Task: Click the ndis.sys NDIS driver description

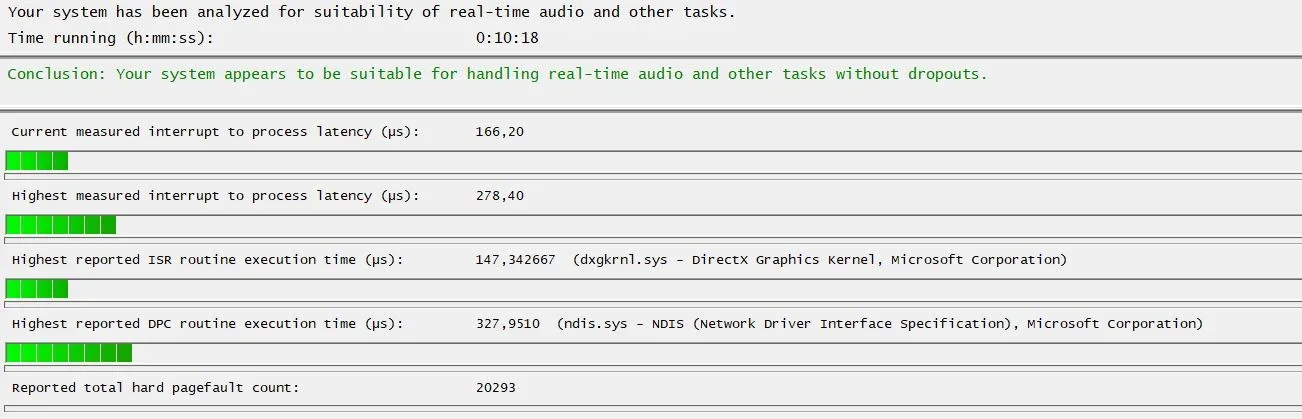Action: 880,324
